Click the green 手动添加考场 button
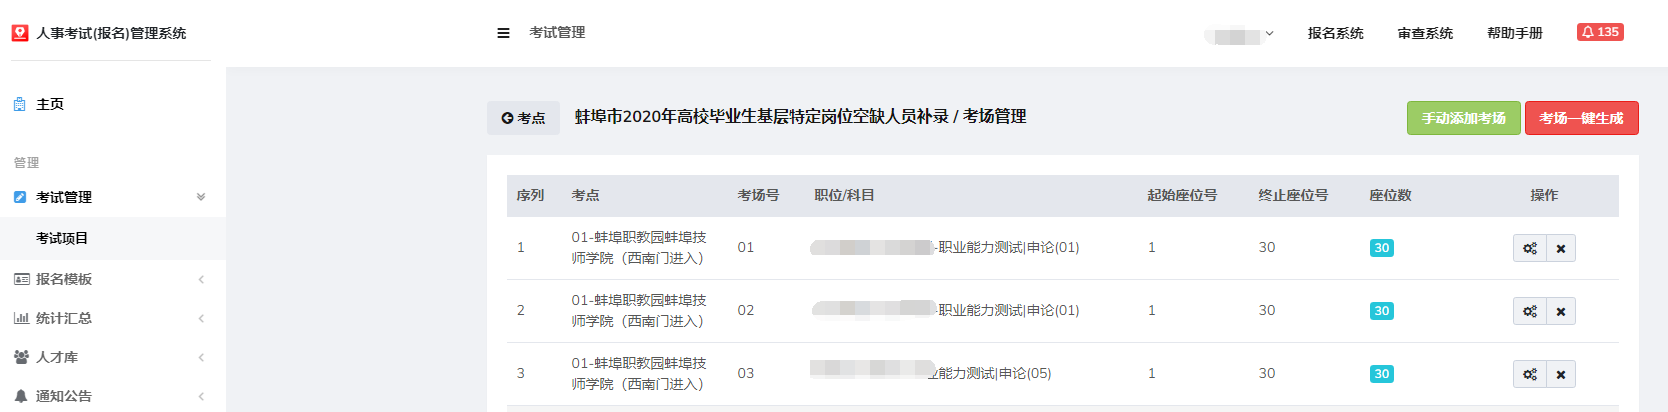This screenshot has width=1668, height=412. pyautogui.click(x=1464, y=118)
